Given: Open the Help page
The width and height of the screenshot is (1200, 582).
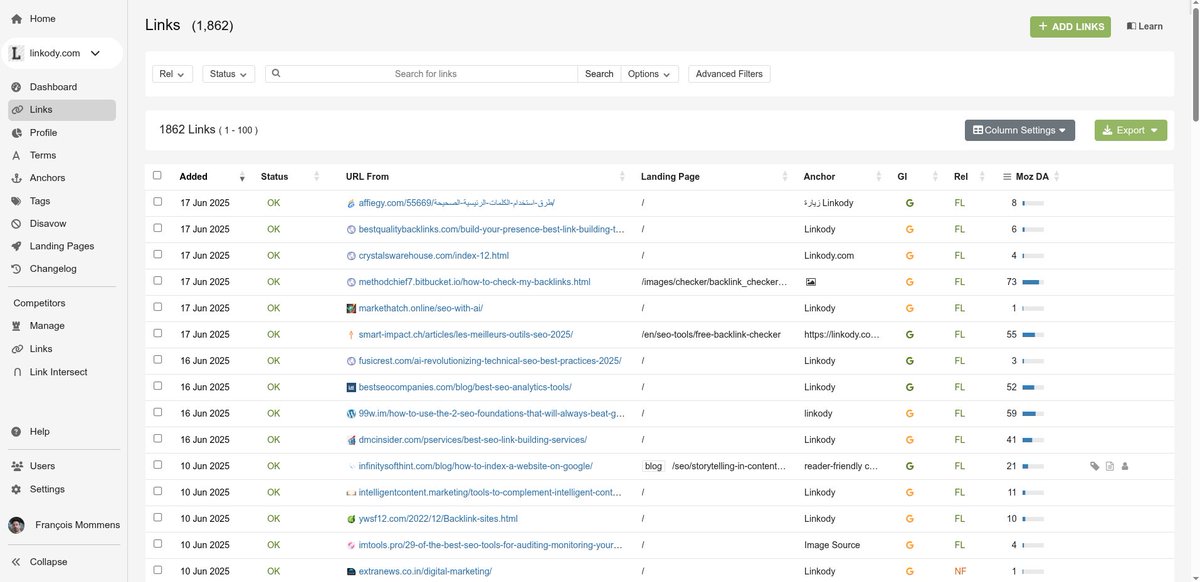Looking at the screenshot, I should [39, 432].
